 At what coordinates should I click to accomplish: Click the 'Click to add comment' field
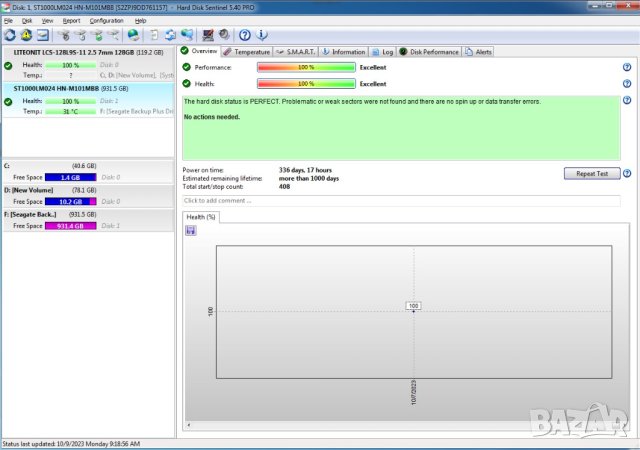[x=400, y=200]
